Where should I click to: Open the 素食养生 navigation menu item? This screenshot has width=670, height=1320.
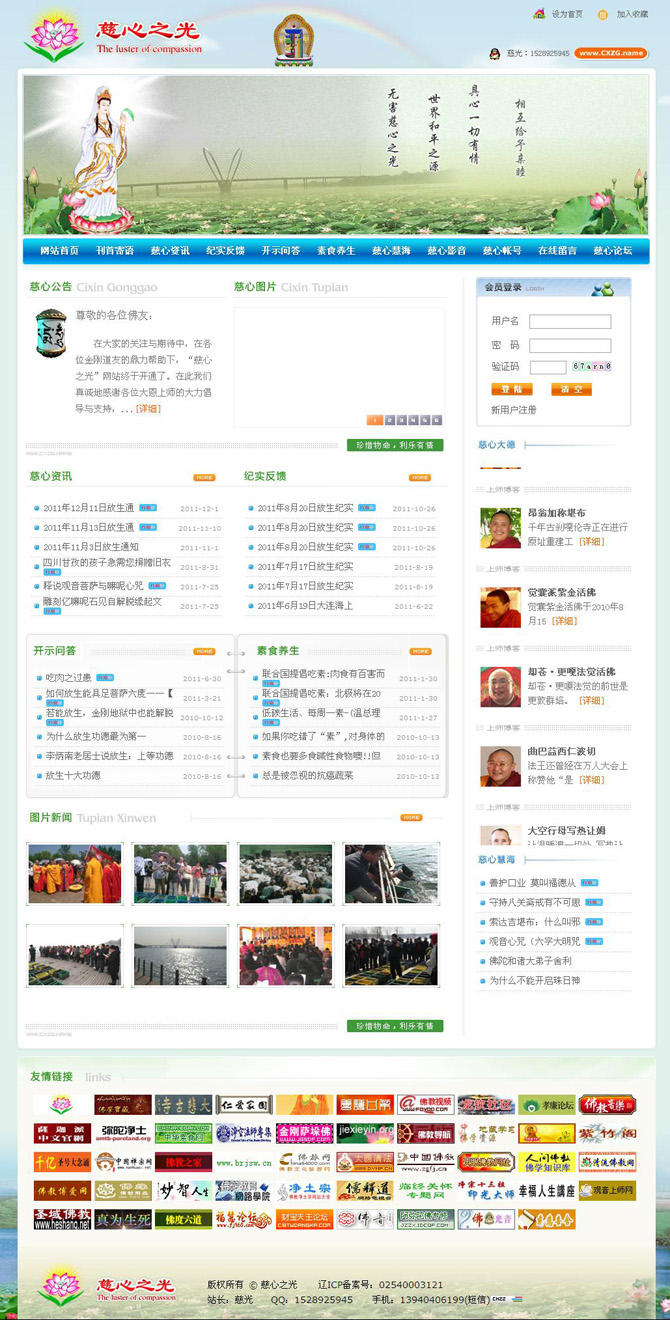point(336,250)
